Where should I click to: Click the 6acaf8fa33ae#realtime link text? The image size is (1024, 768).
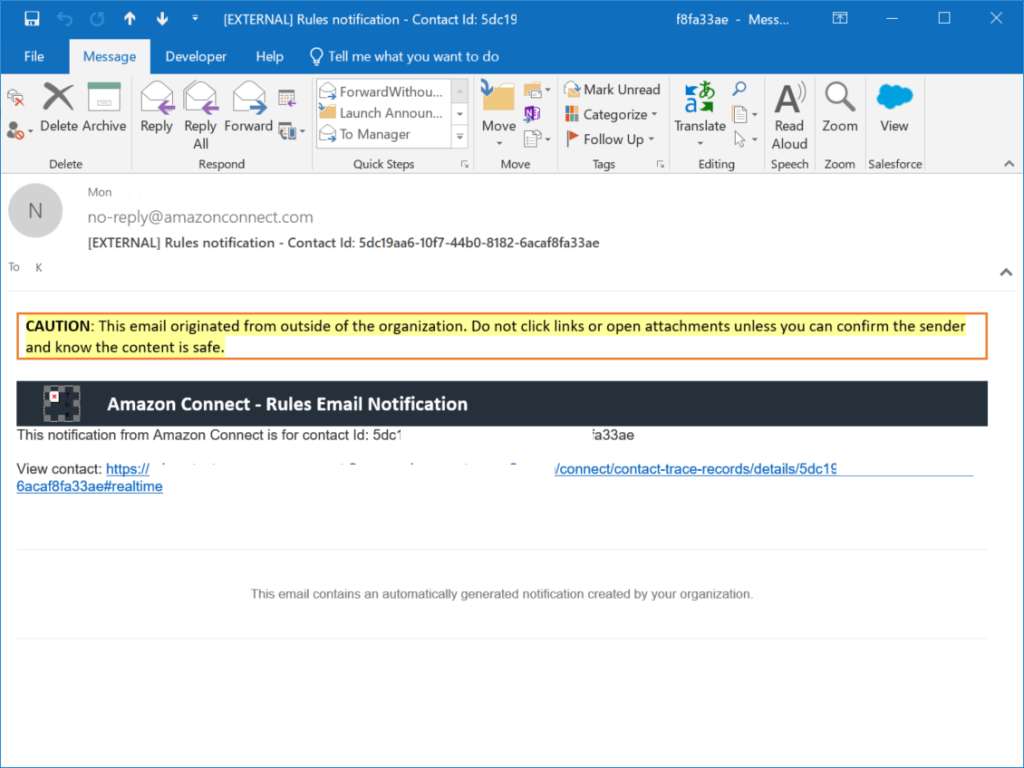89,487
